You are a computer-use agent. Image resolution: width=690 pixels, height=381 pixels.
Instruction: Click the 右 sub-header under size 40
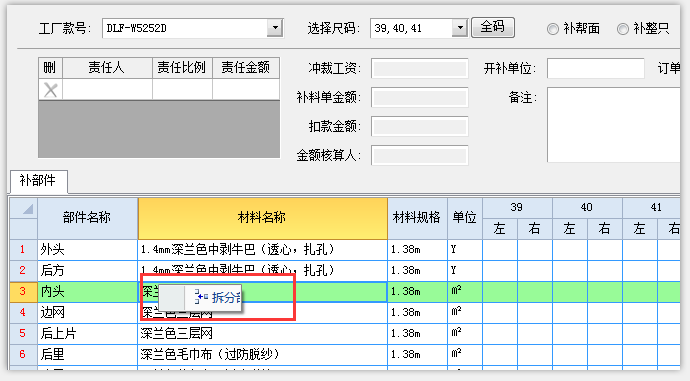click(605, 229)
